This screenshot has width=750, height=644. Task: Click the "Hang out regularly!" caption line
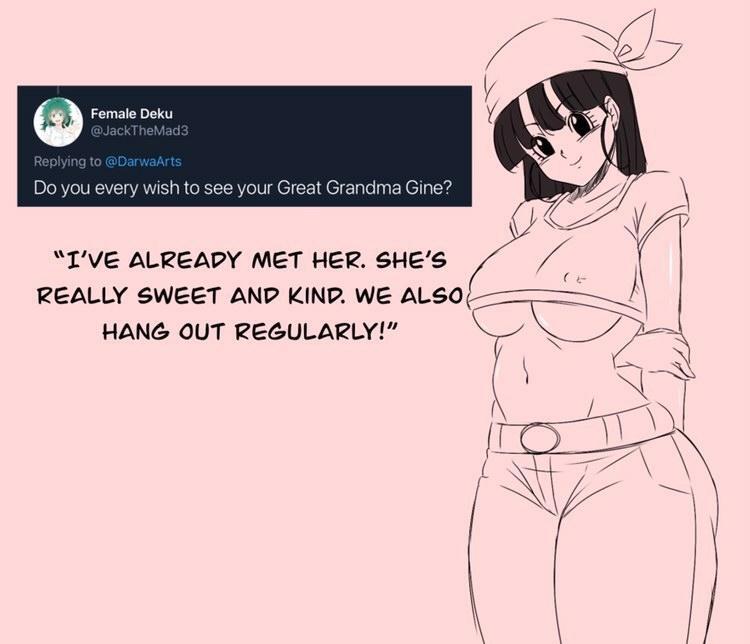pos(251,331)
